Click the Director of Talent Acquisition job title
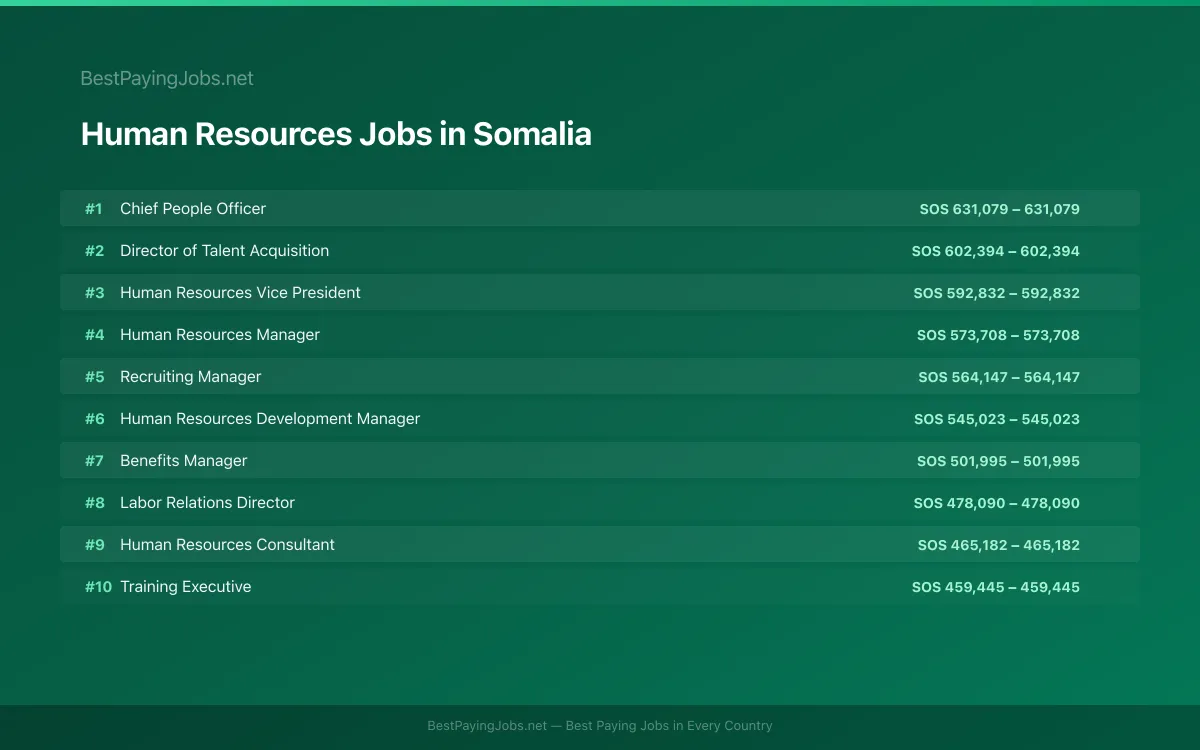The image size is (1200, 750). pos(224,250)
